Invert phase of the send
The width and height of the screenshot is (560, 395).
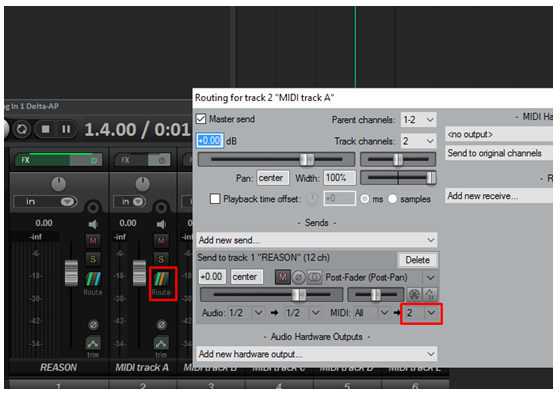tap(299, 278)
